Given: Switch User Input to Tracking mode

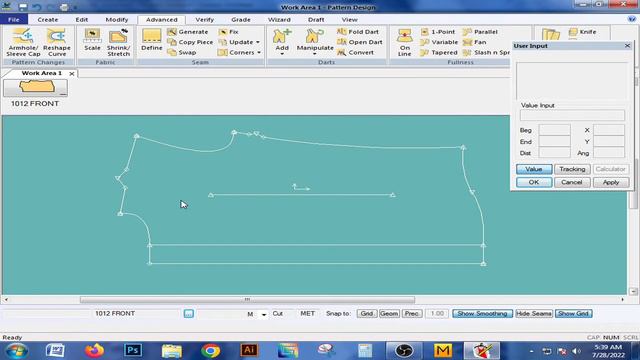Looking at the screenshot, I should (x=572, y=169).
